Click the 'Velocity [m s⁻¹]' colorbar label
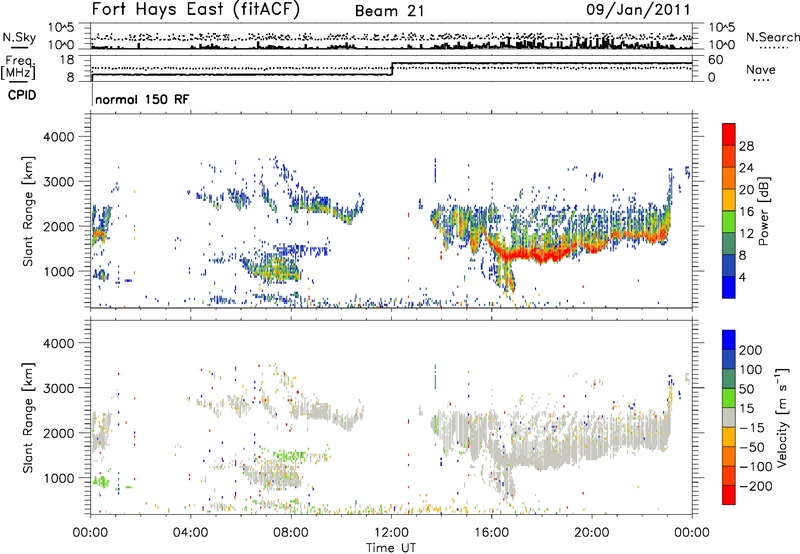The width and height of the screenshot is (800, 554). (782, 417)
